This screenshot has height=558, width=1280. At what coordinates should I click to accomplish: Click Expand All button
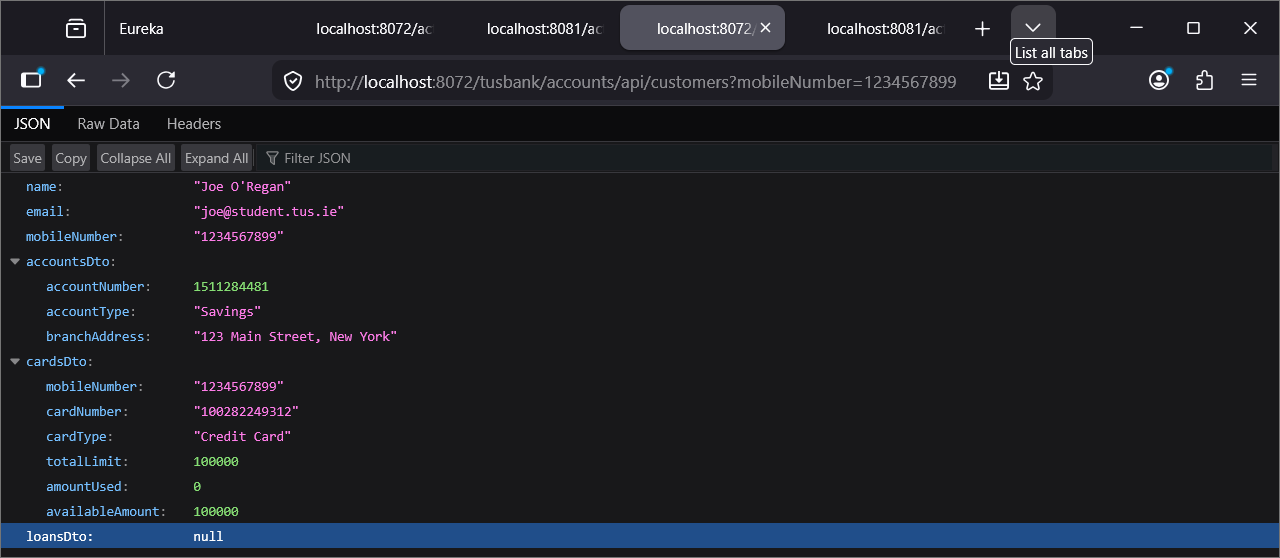[x=217, y=158]
